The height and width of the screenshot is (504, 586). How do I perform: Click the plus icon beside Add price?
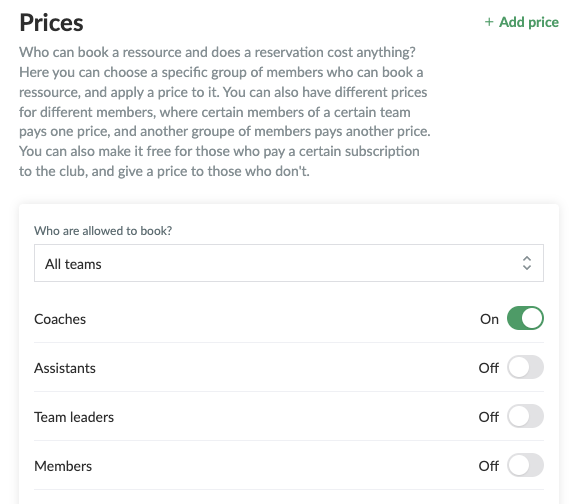pos(489,22)
